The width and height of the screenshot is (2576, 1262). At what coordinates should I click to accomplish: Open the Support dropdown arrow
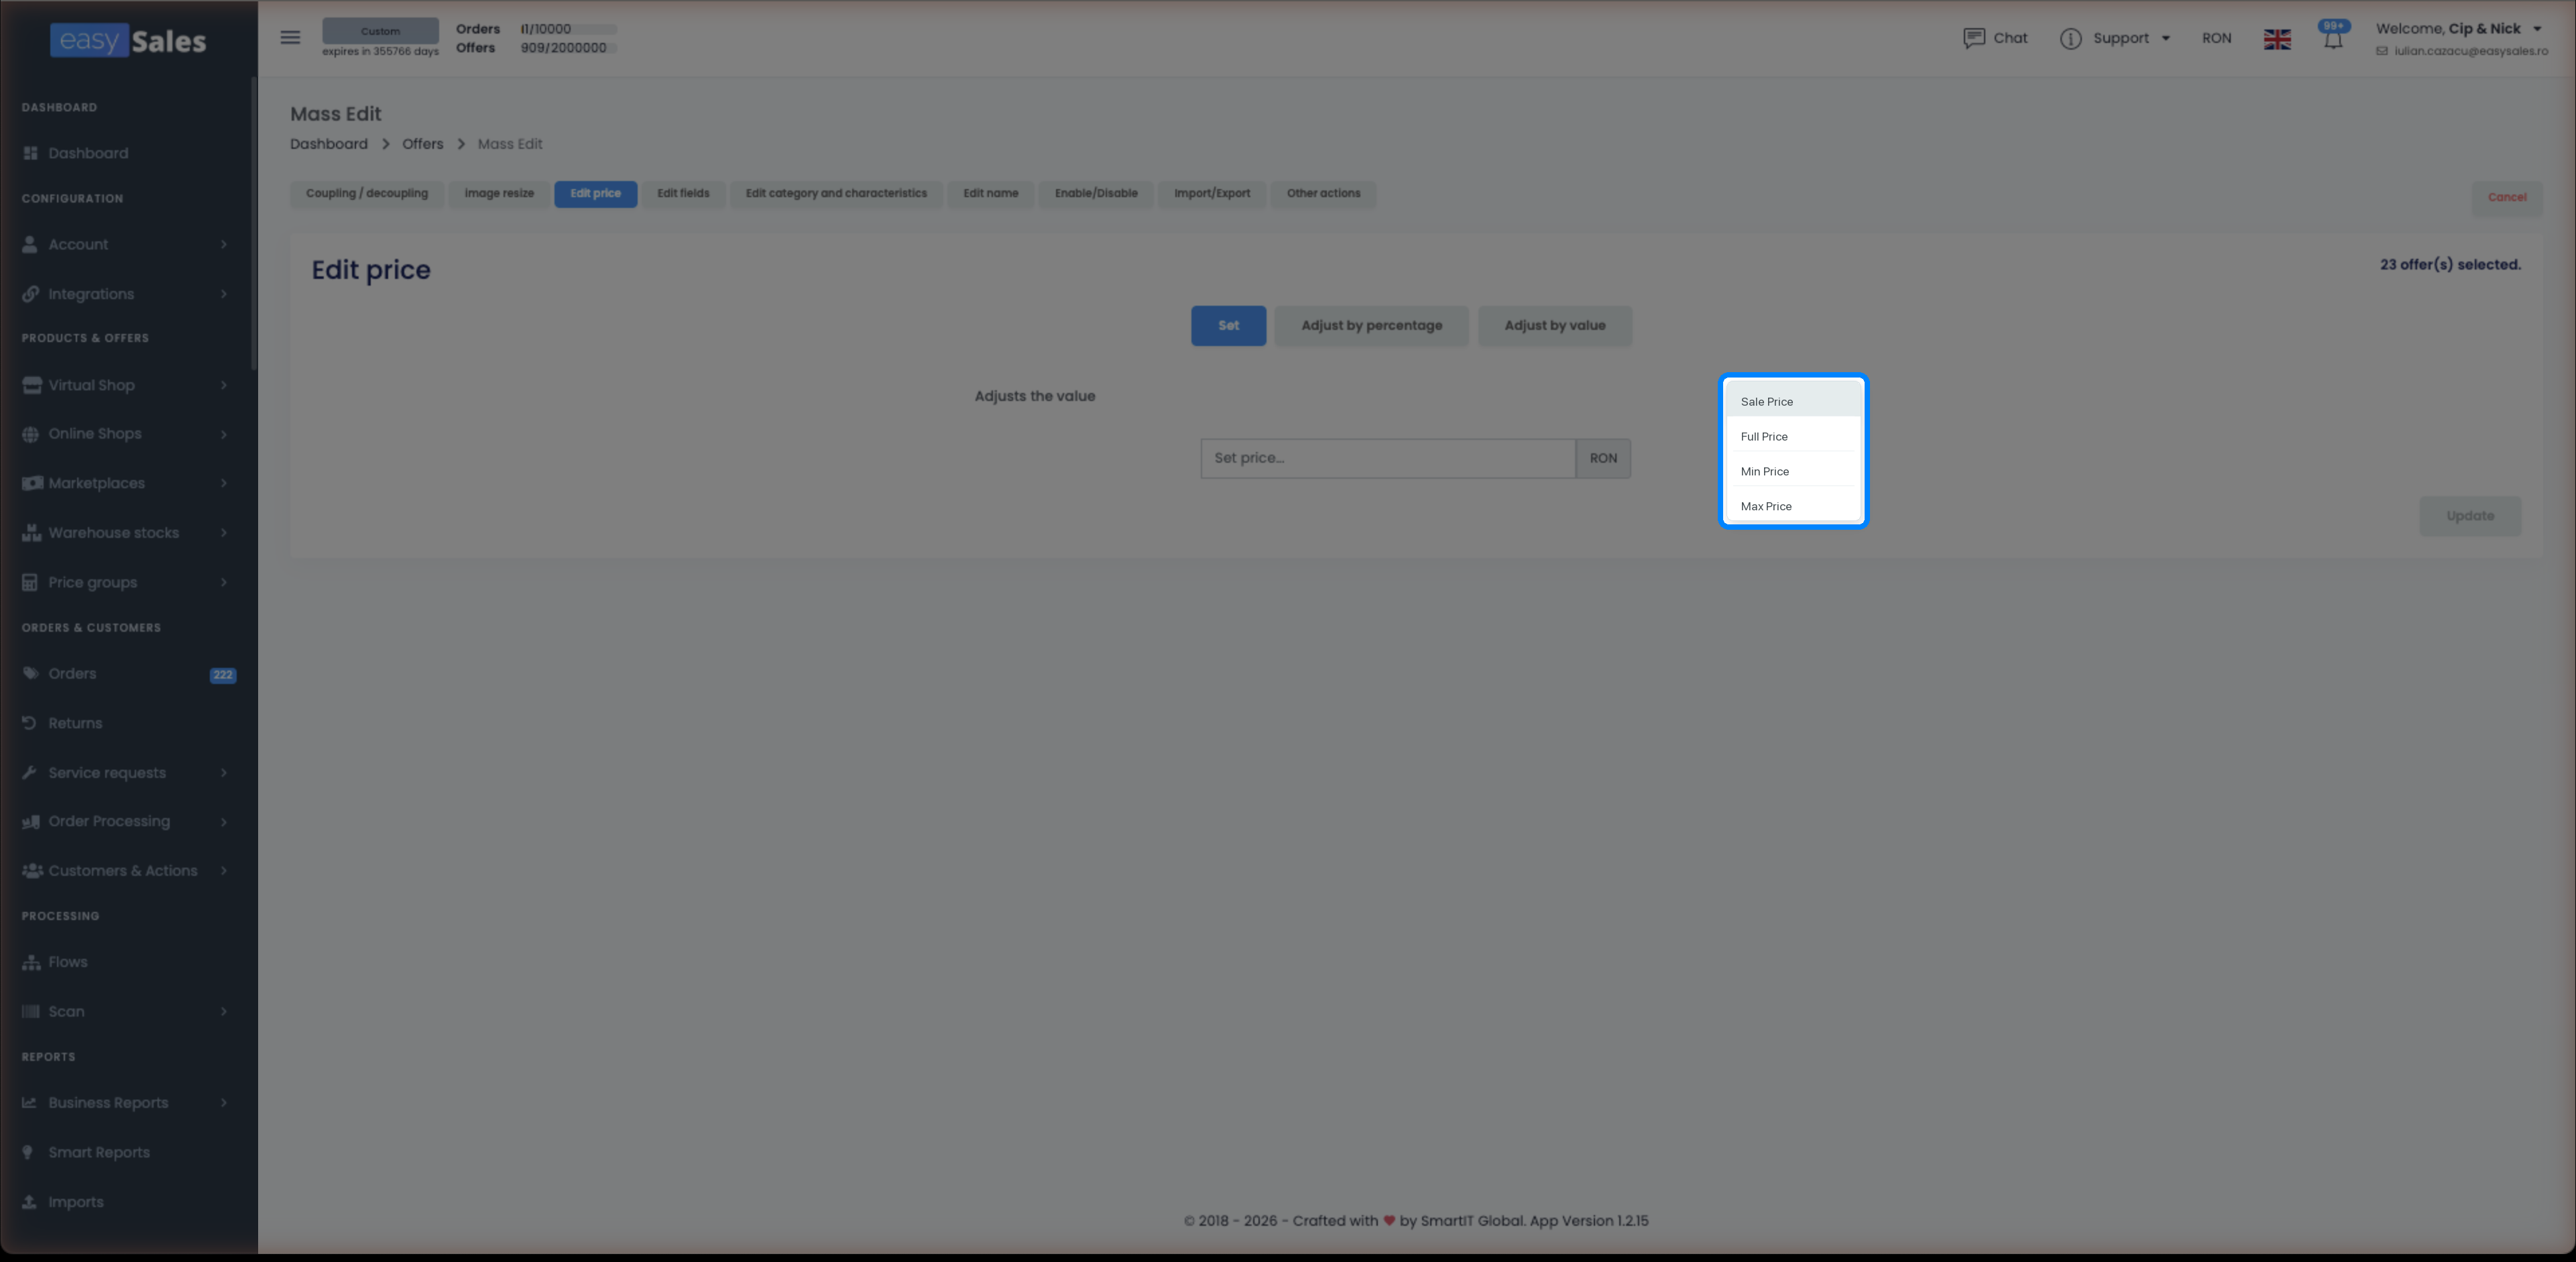click(2166, 39)
